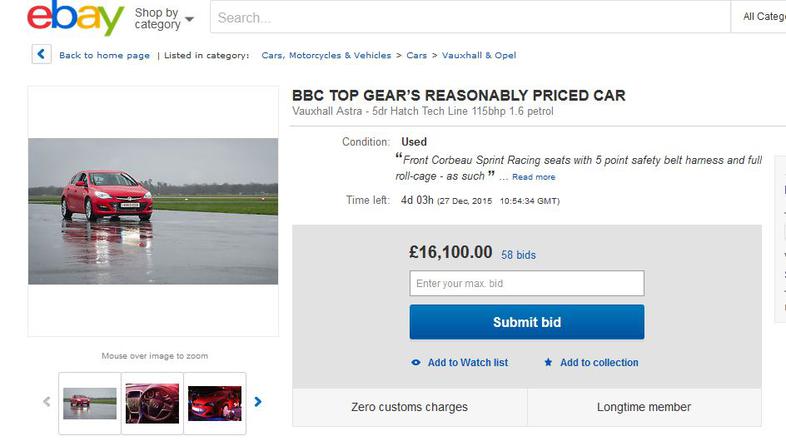
Task: Click the eye icon beside Watch list
Action: tap(416, 363)
